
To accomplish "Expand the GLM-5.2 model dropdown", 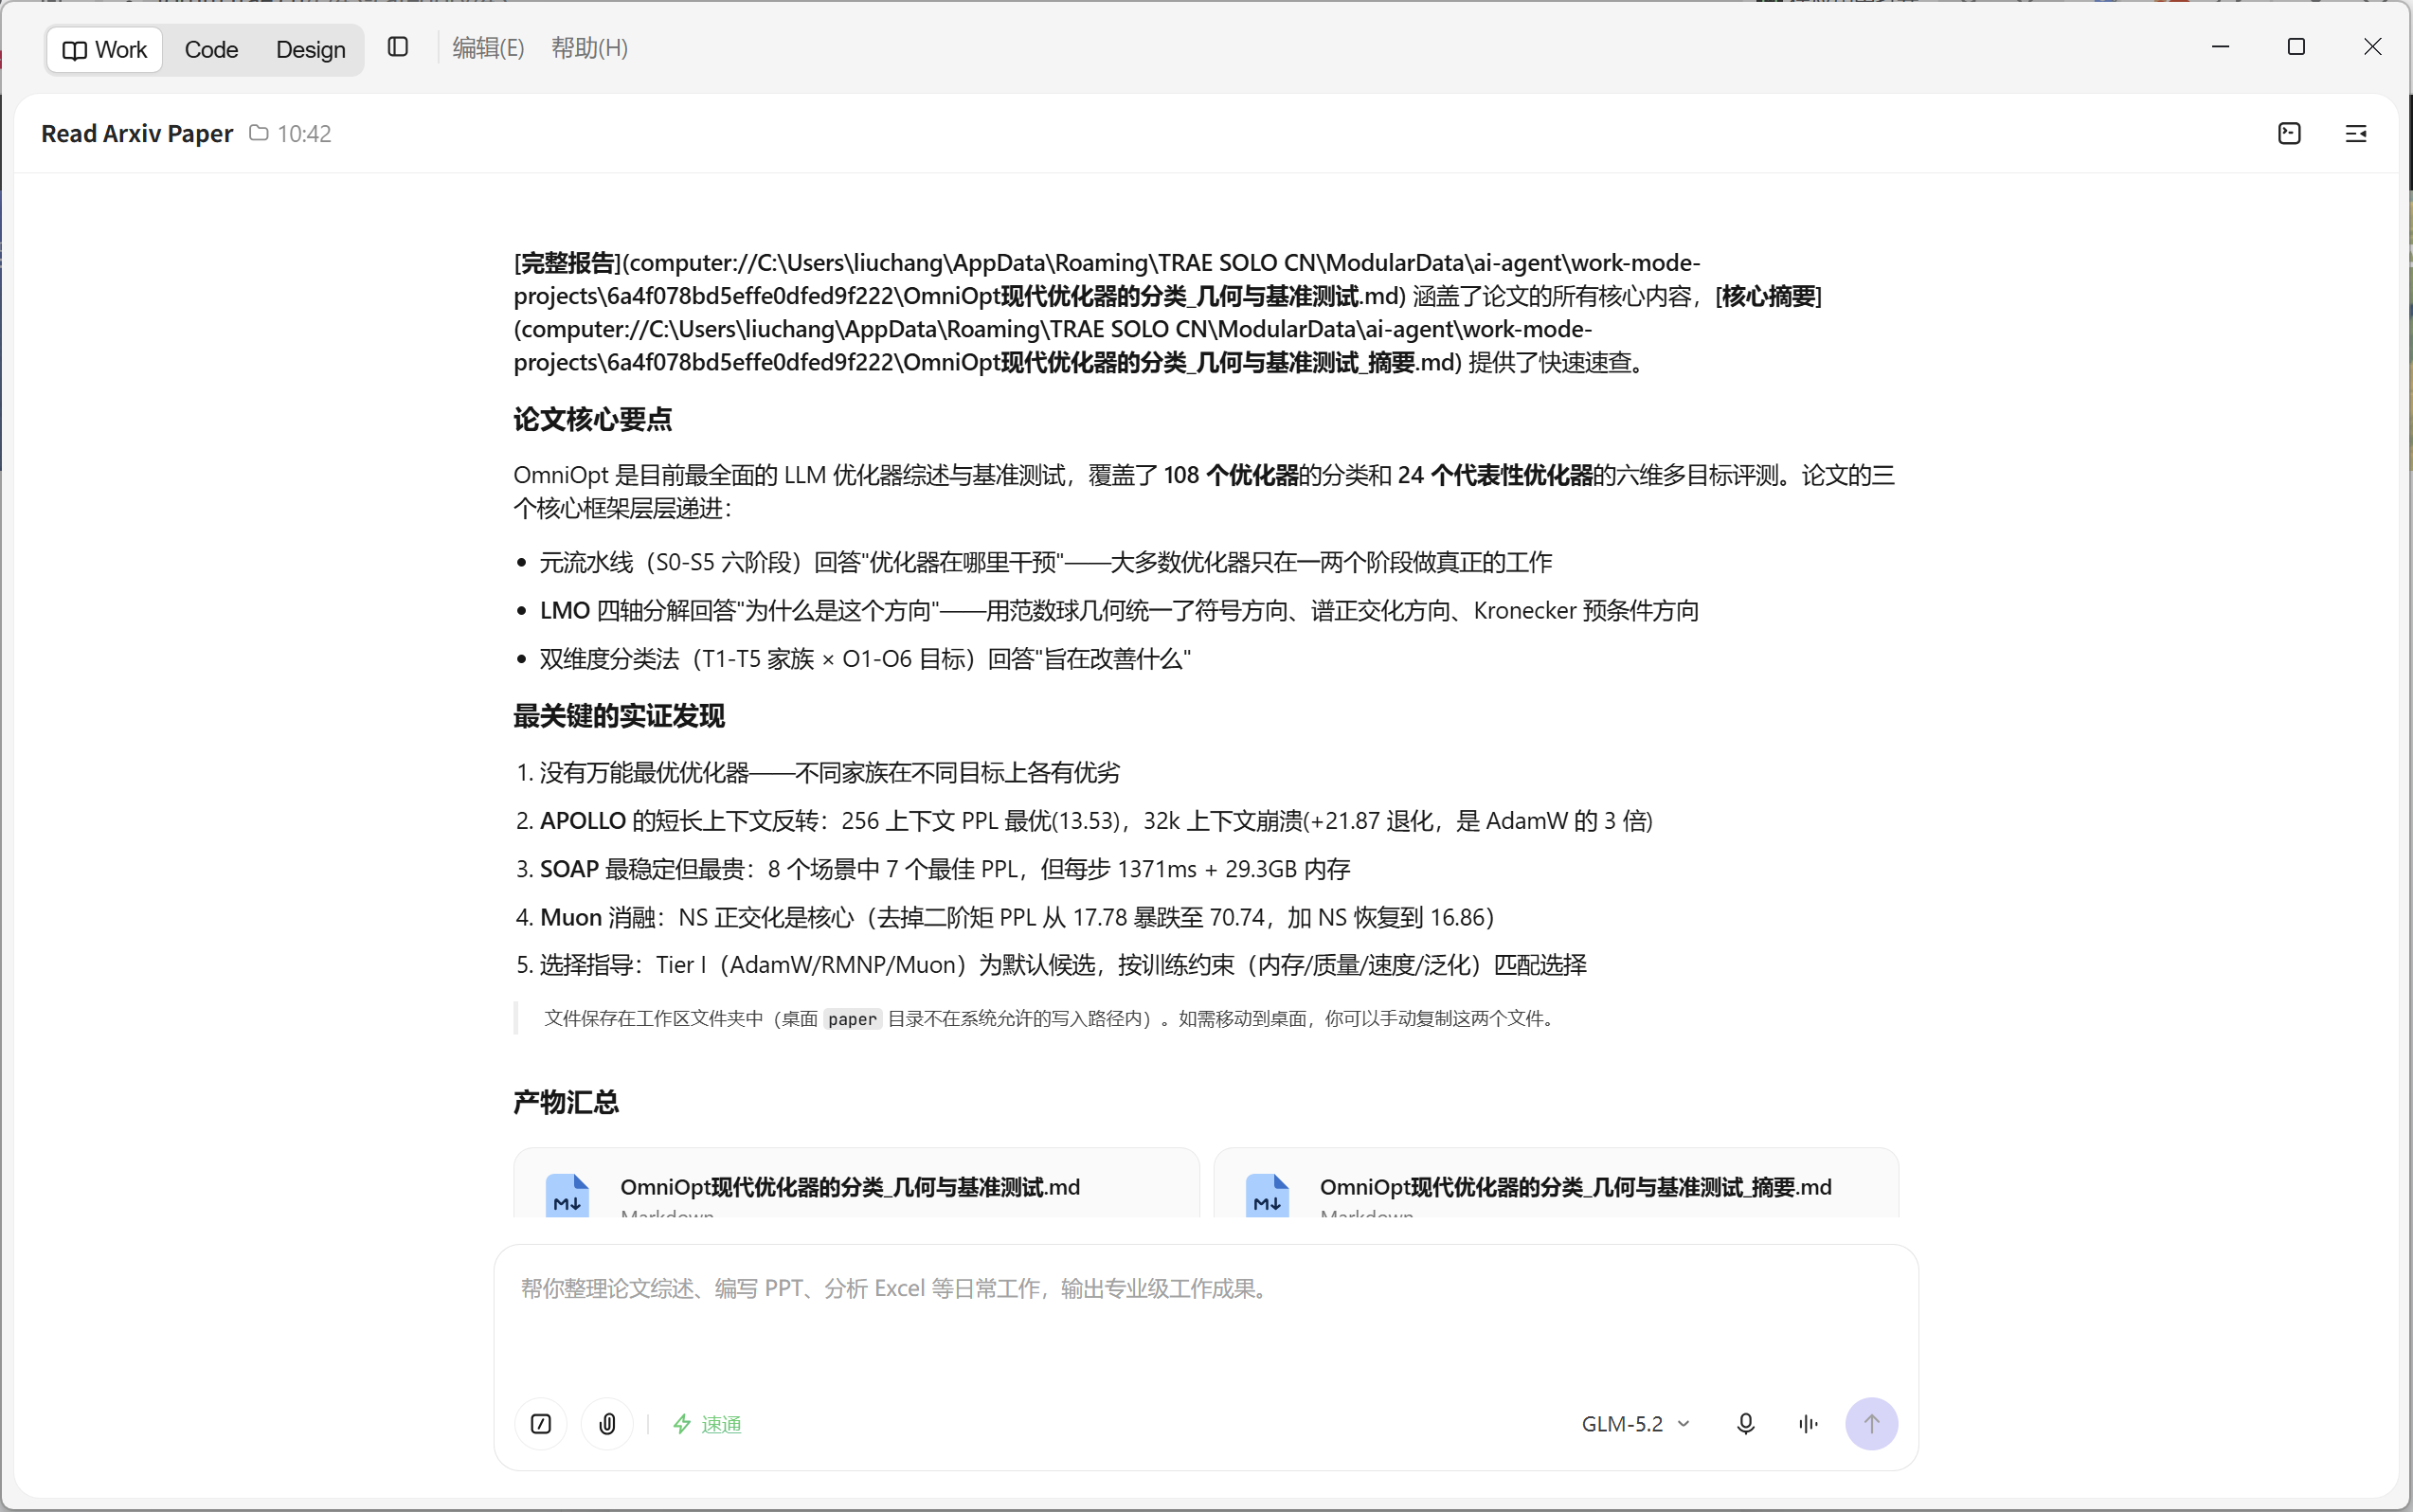I will pos(1636,1424).
